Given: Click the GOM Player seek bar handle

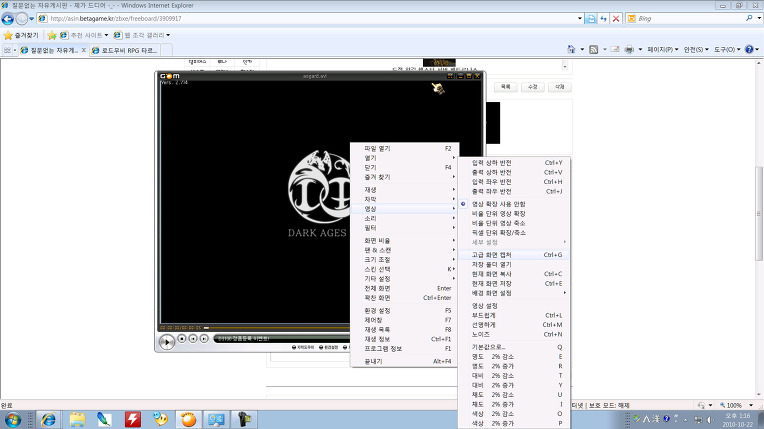Looking at the screenshot, I should (x=206, y=328).
